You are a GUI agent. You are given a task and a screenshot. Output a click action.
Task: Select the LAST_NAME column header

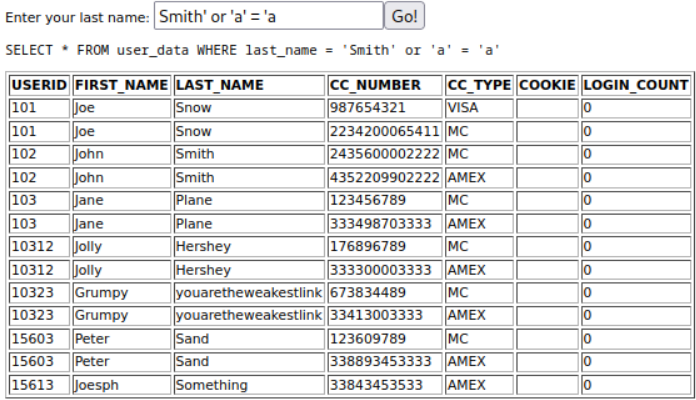(249, 85)
